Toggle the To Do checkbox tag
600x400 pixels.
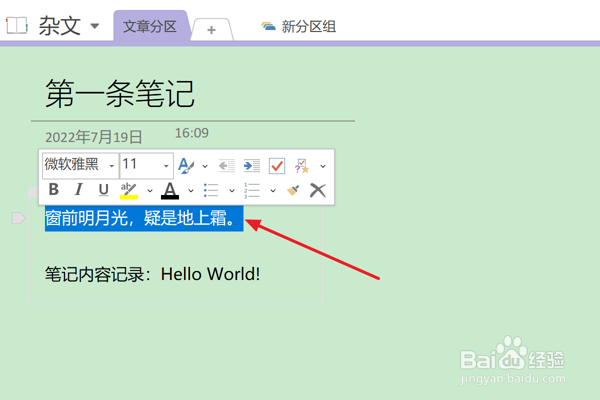[x=277, y=166]
